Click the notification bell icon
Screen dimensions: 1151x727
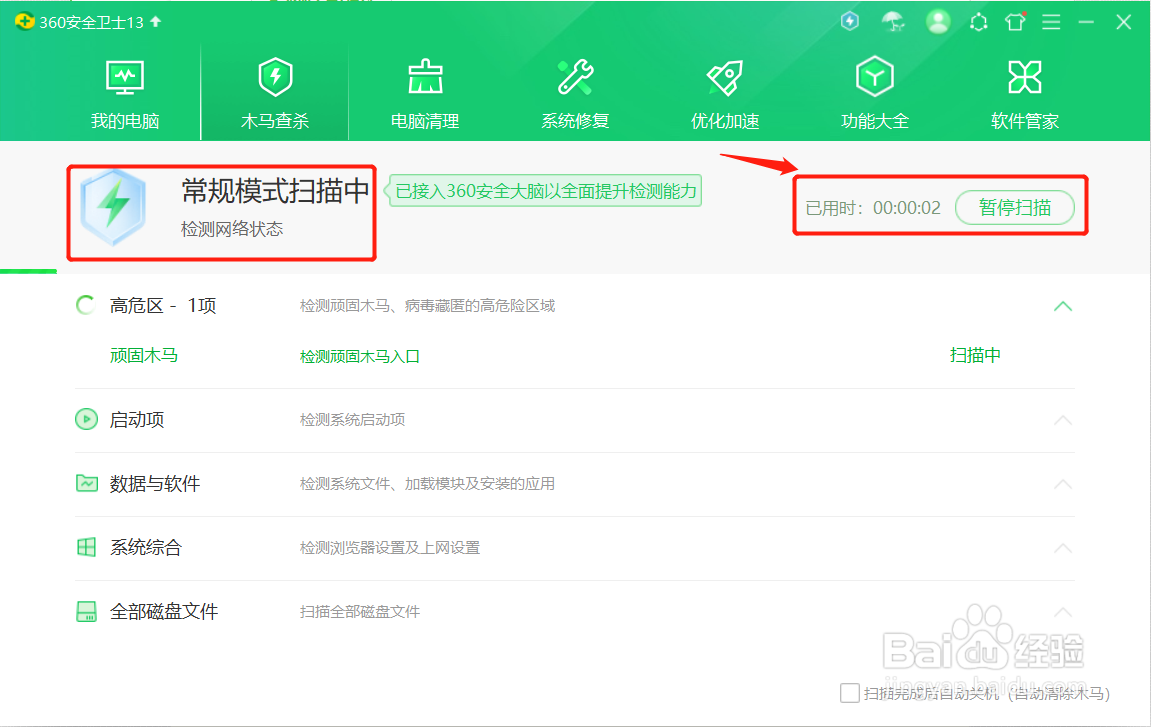pyautogui.click(x=978, y=21)
